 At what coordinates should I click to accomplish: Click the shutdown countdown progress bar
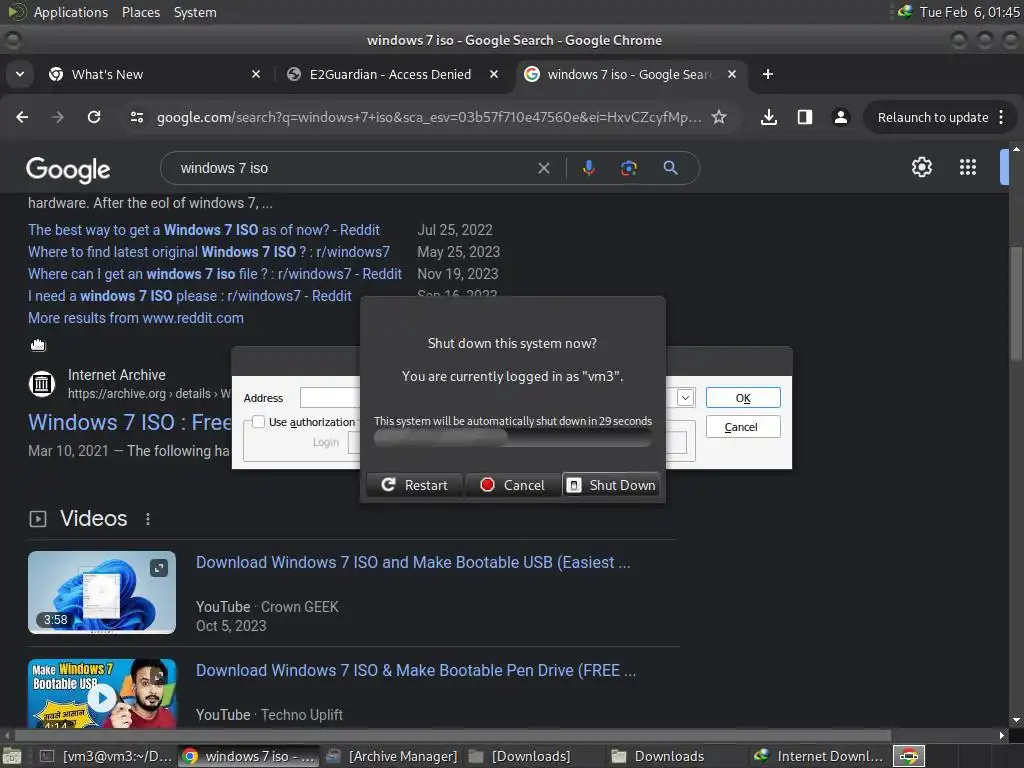513,438
